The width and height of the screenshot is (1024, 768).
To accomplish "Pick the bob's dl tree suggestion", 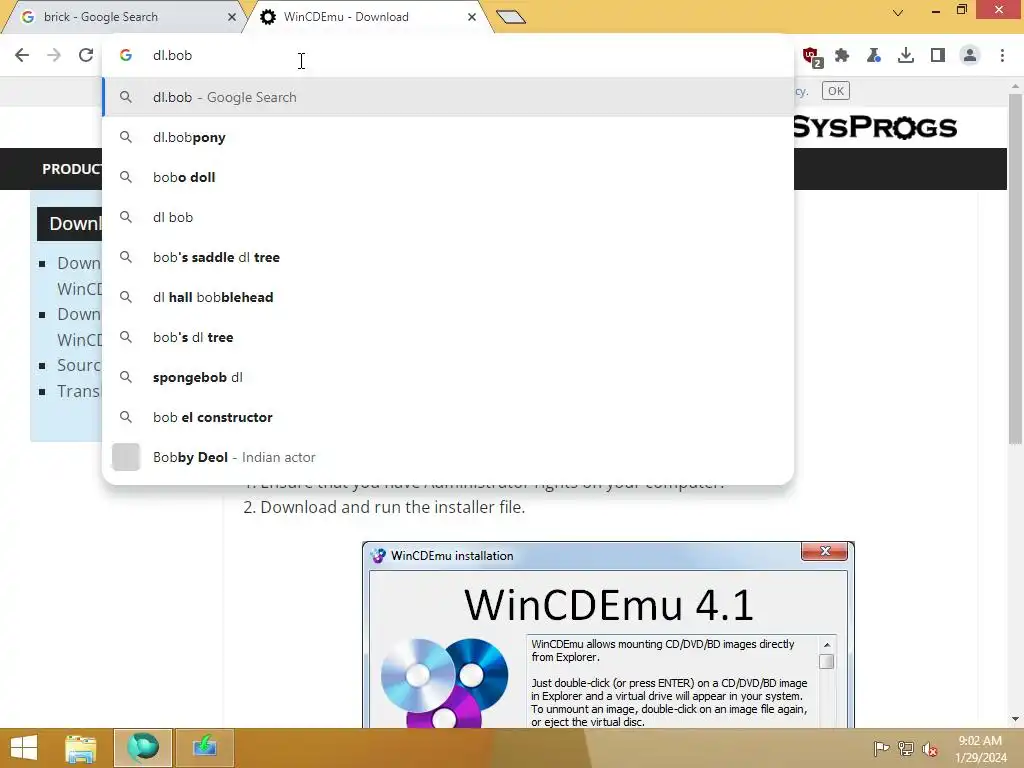I will click(448, 337).
